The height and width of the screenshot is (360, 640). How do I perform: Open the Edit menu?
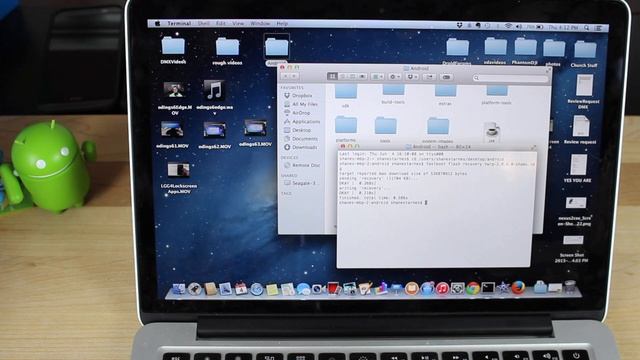click(x=221, y=24)
